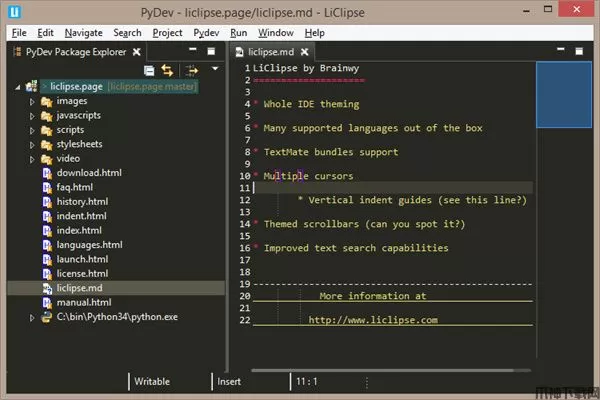This screenshot has height=400, width=600.
Task: Click the liclipse.page project icon
Action: tap(31, 87)
